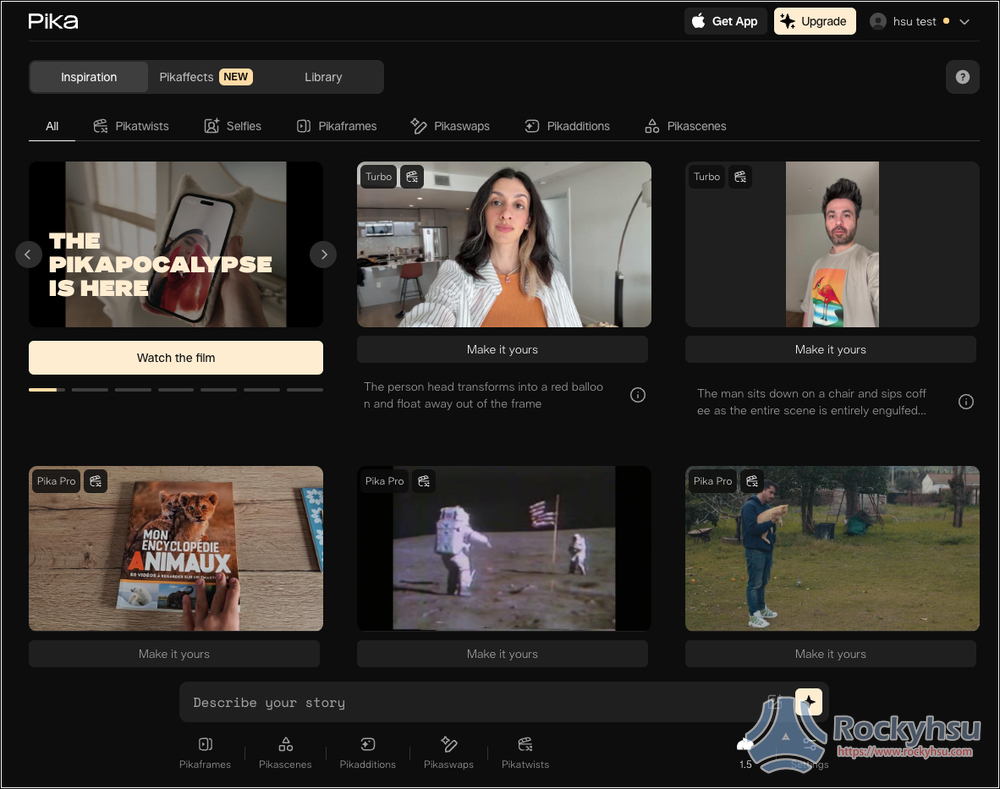
Task: View the Pikascenes filter tab
Action: tap(686, 126)
